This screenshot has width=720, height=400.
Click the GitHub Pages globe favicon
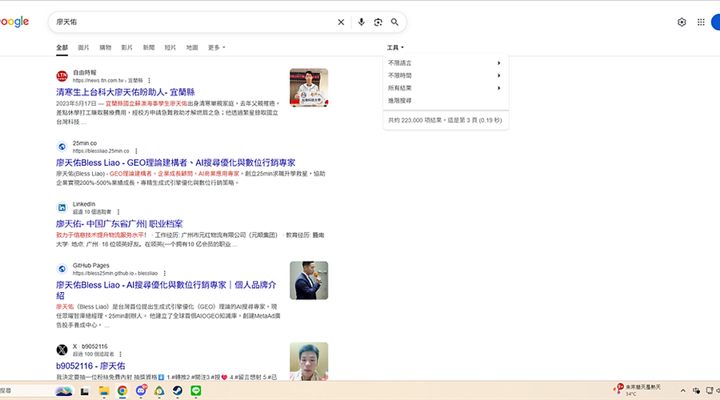tap(62, 269)
